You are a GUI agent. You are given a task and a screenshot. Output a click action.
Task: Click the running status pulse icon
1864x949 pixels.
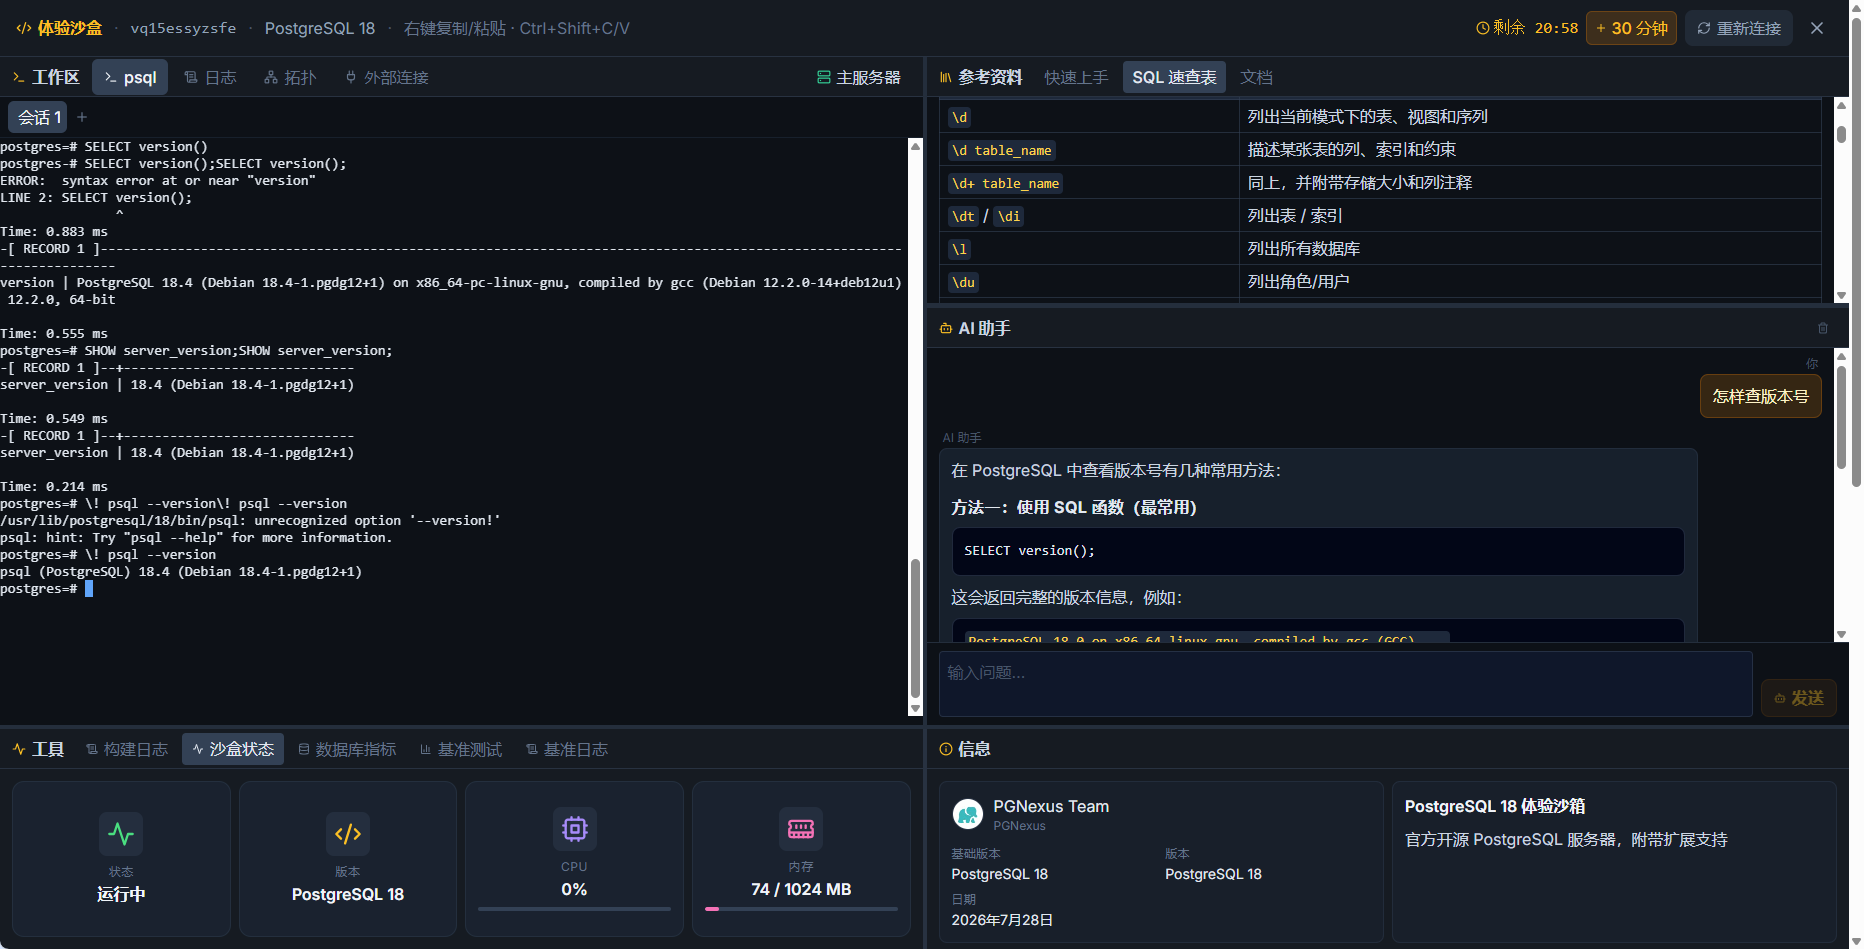tap(121, 834)
